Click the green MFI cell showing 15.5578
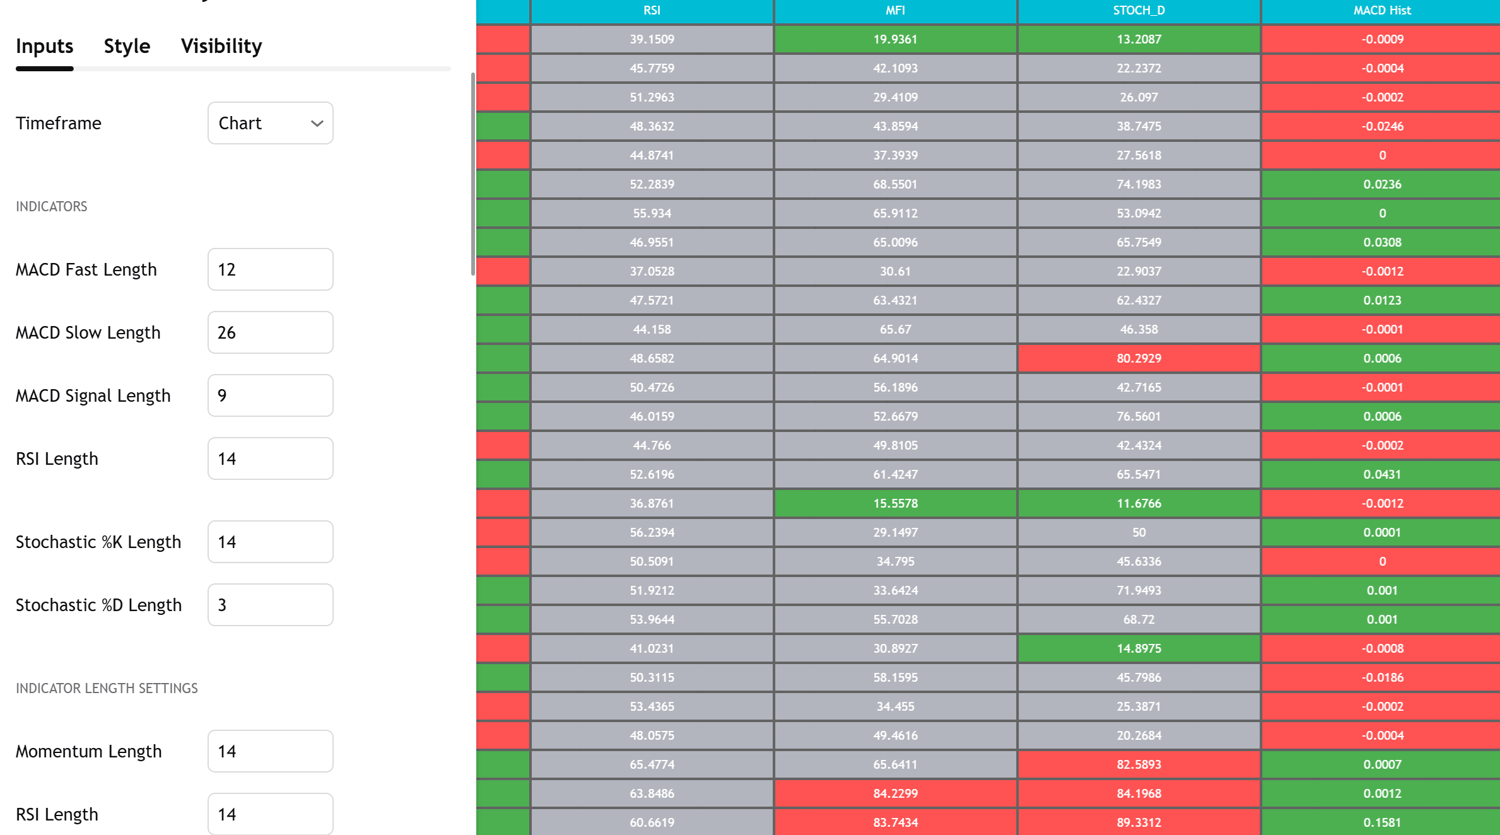Image resolution: width=1500 pixels, height=835 pixels. tap(895, 503)
